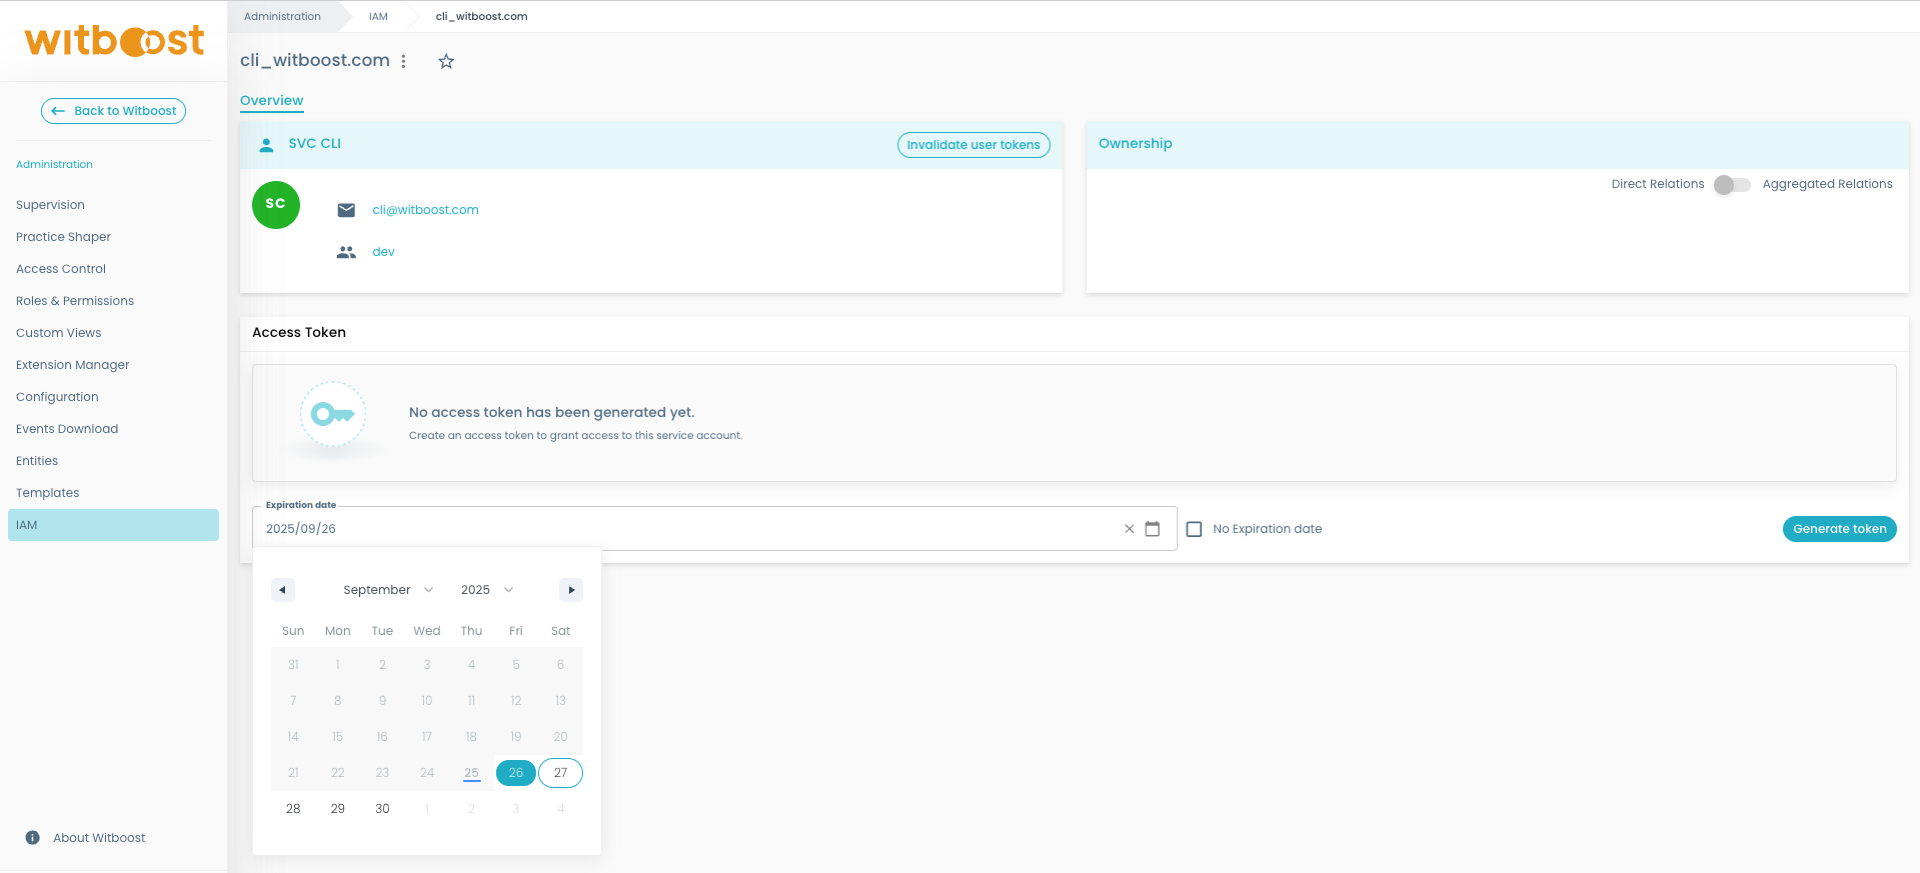
Task: Toggle Direct/Aggregated Relations switch
Action: (x=1732, y=185)
